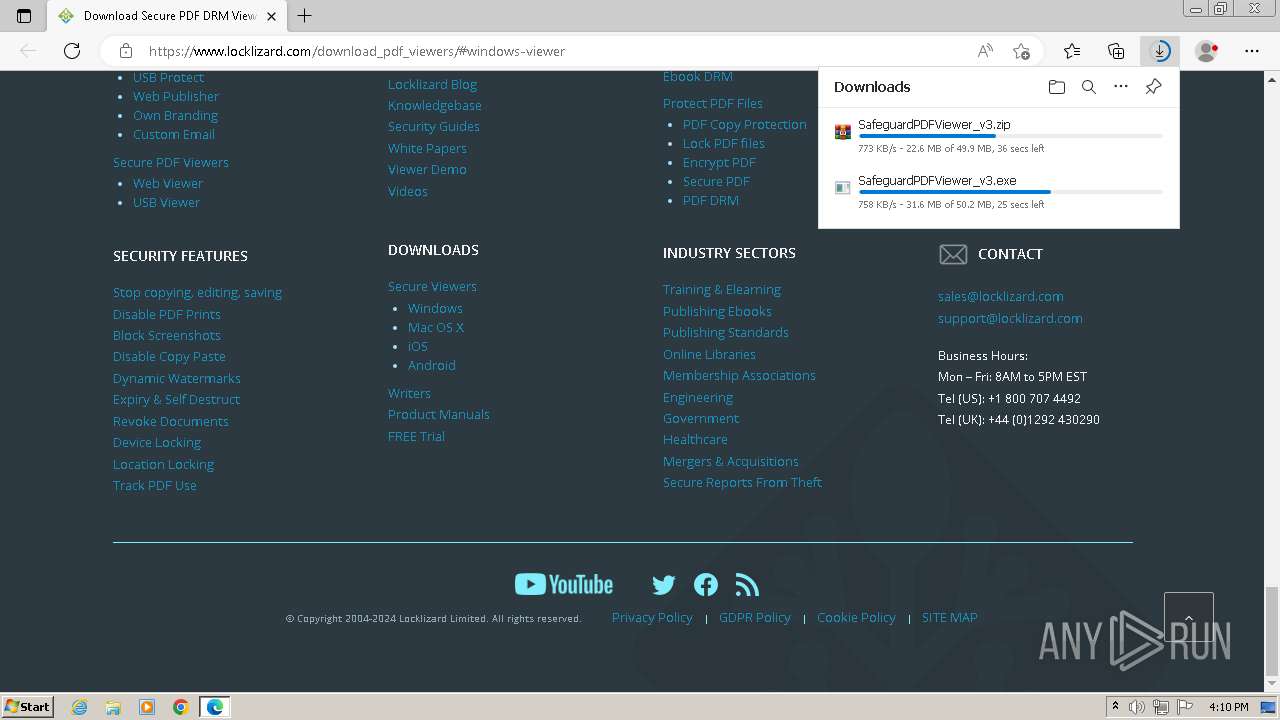The image size is (1280, 720).
Task: Open more options in Downloads panel
Action: point(1121,87)
